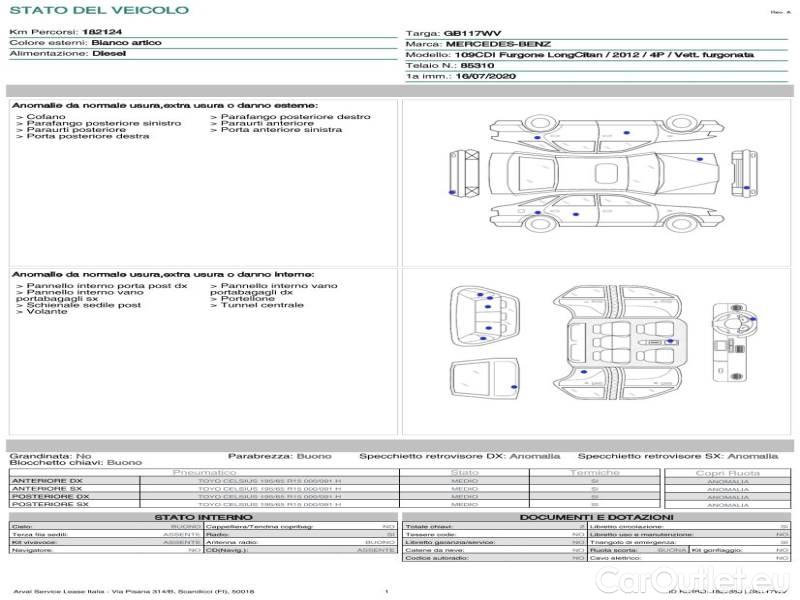Click the Pneumatico column header
800x600 pixels.
[x=205, y=473]
